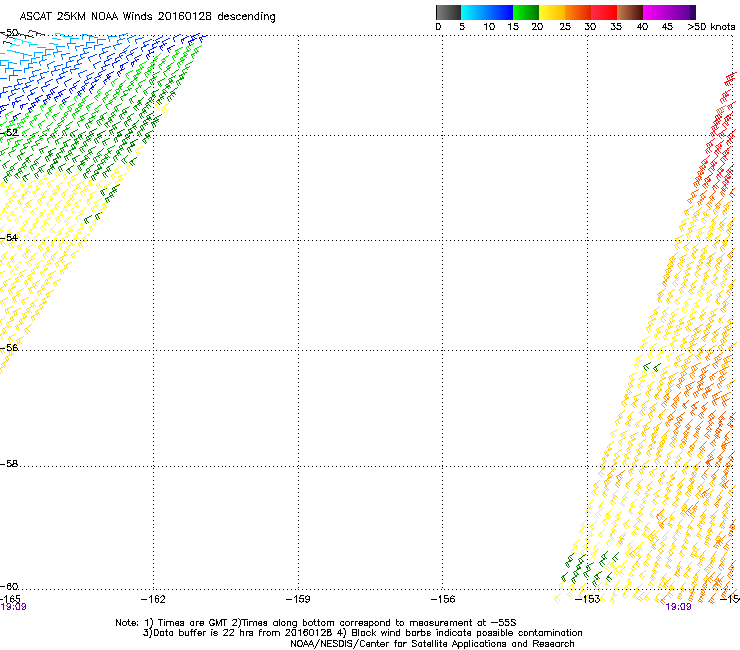Screen dimensions: 740x650
Task: Click the ASCAT 25KM NOAA Winds title
Action: 147,17
